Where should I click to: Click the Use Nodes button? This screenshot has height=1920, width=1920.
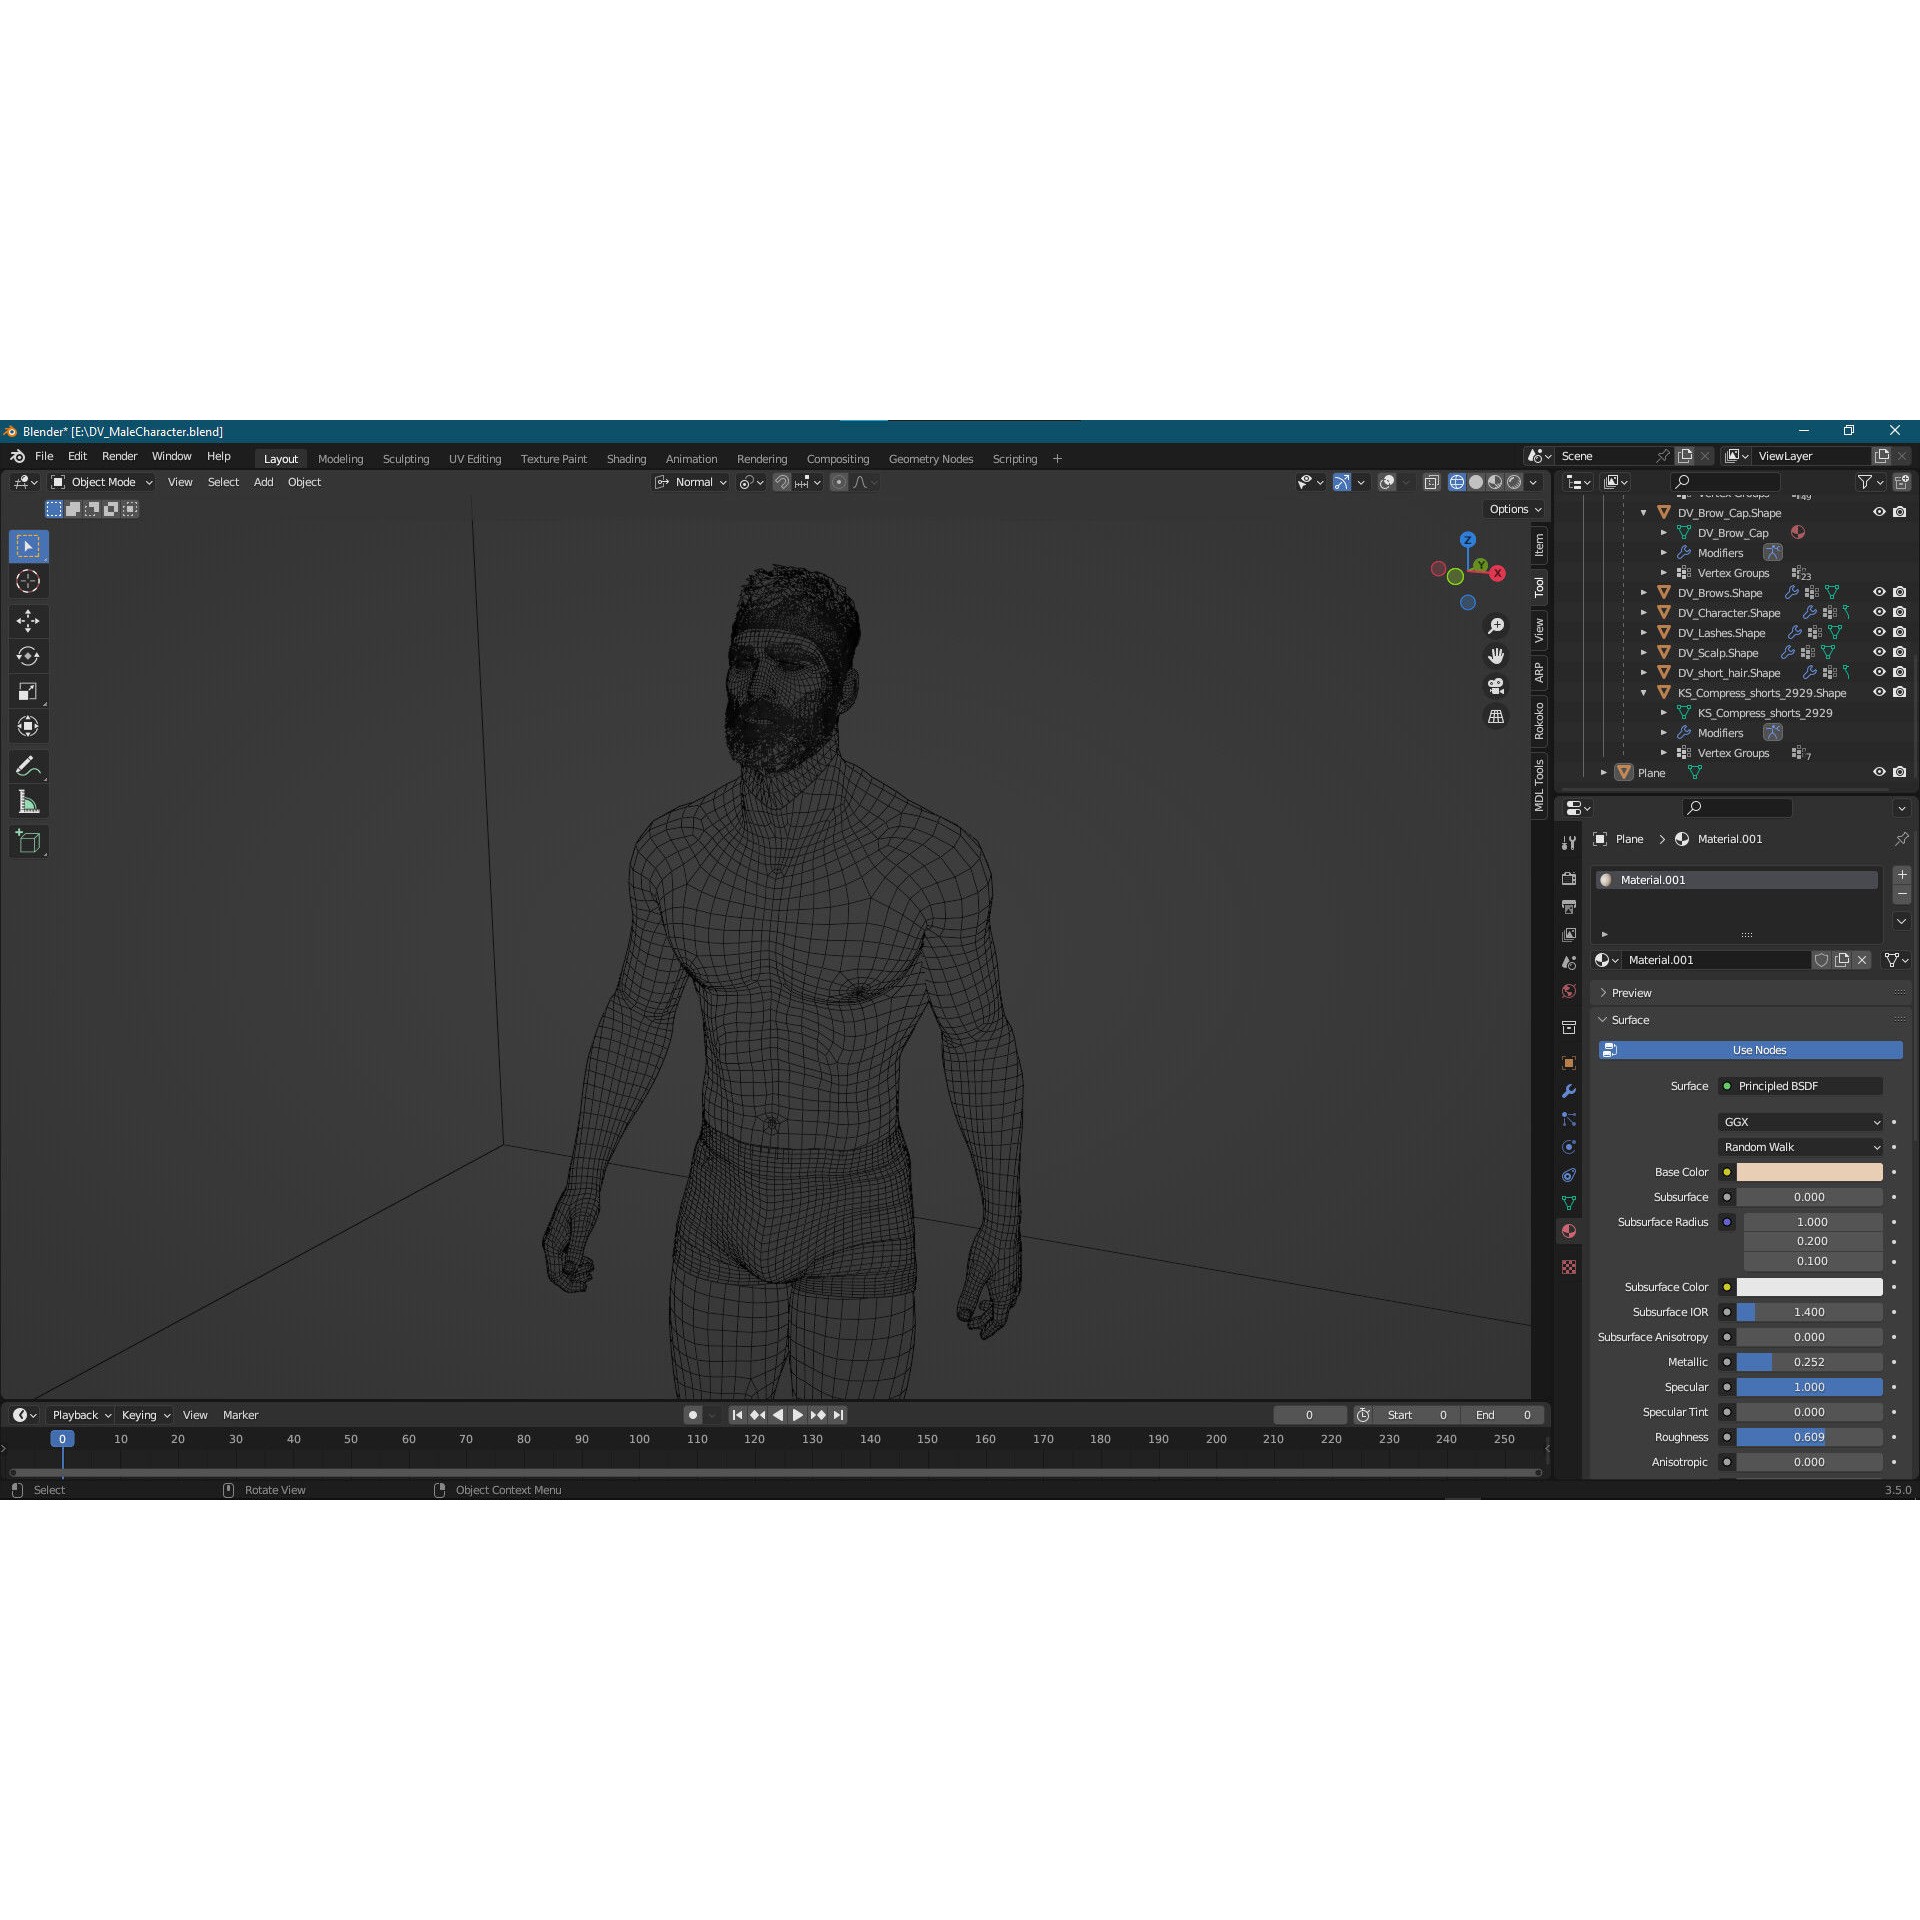coord(1758,1050)
